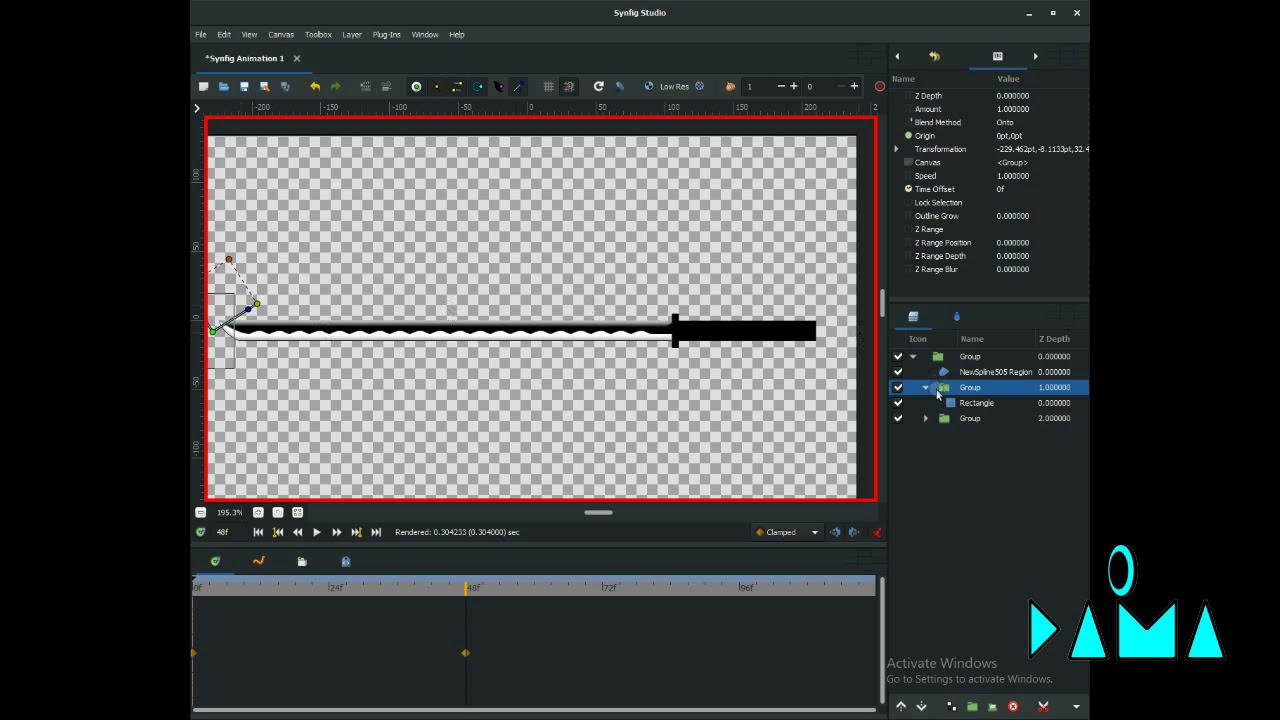Click the New file icon in toolbar

[x=203, y=87]
